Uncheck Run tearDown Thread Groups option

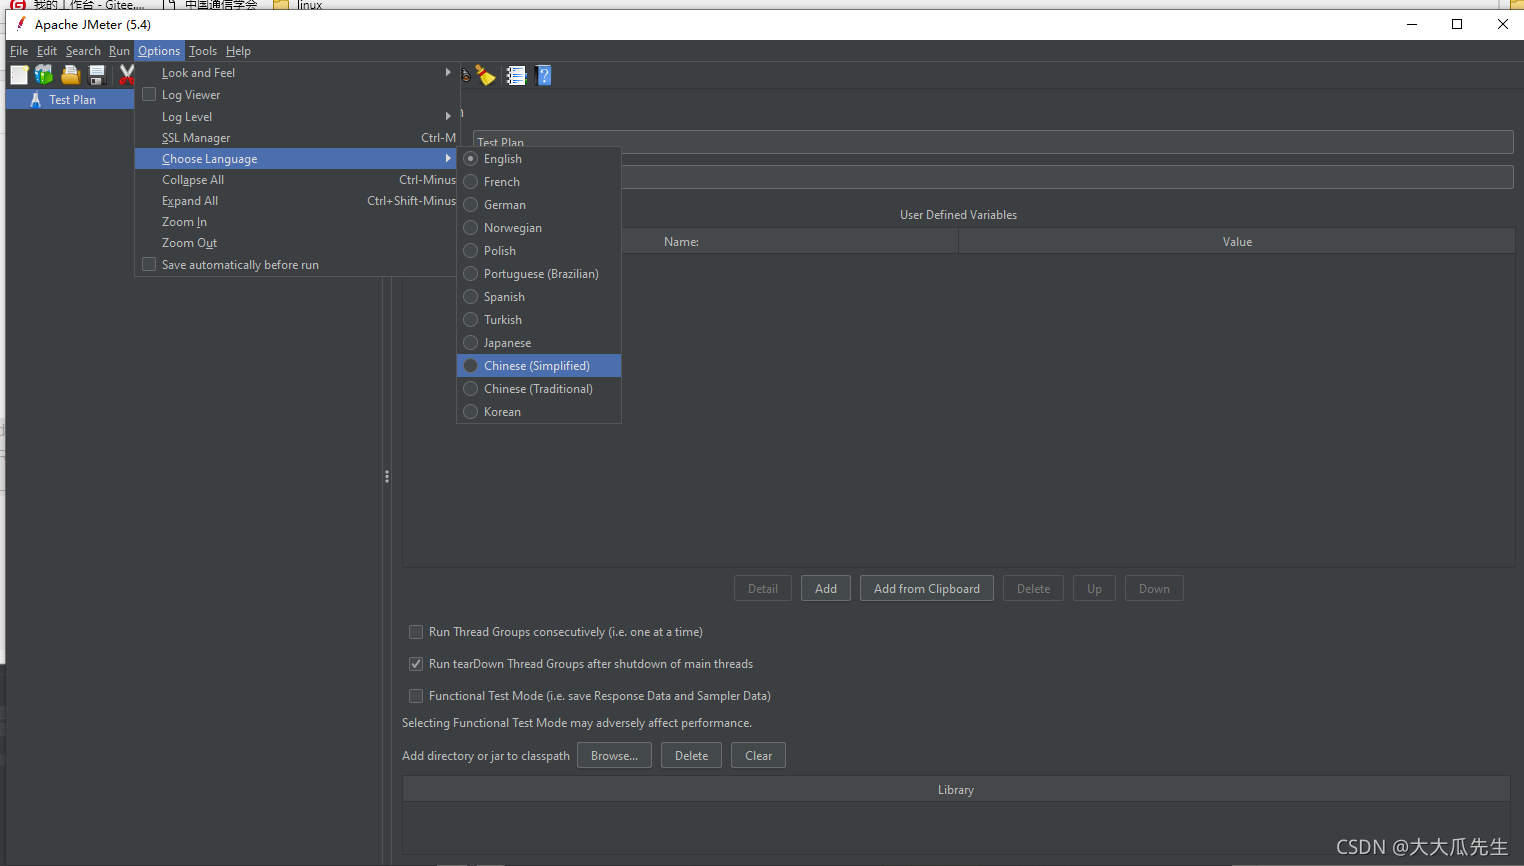point(416,664)
